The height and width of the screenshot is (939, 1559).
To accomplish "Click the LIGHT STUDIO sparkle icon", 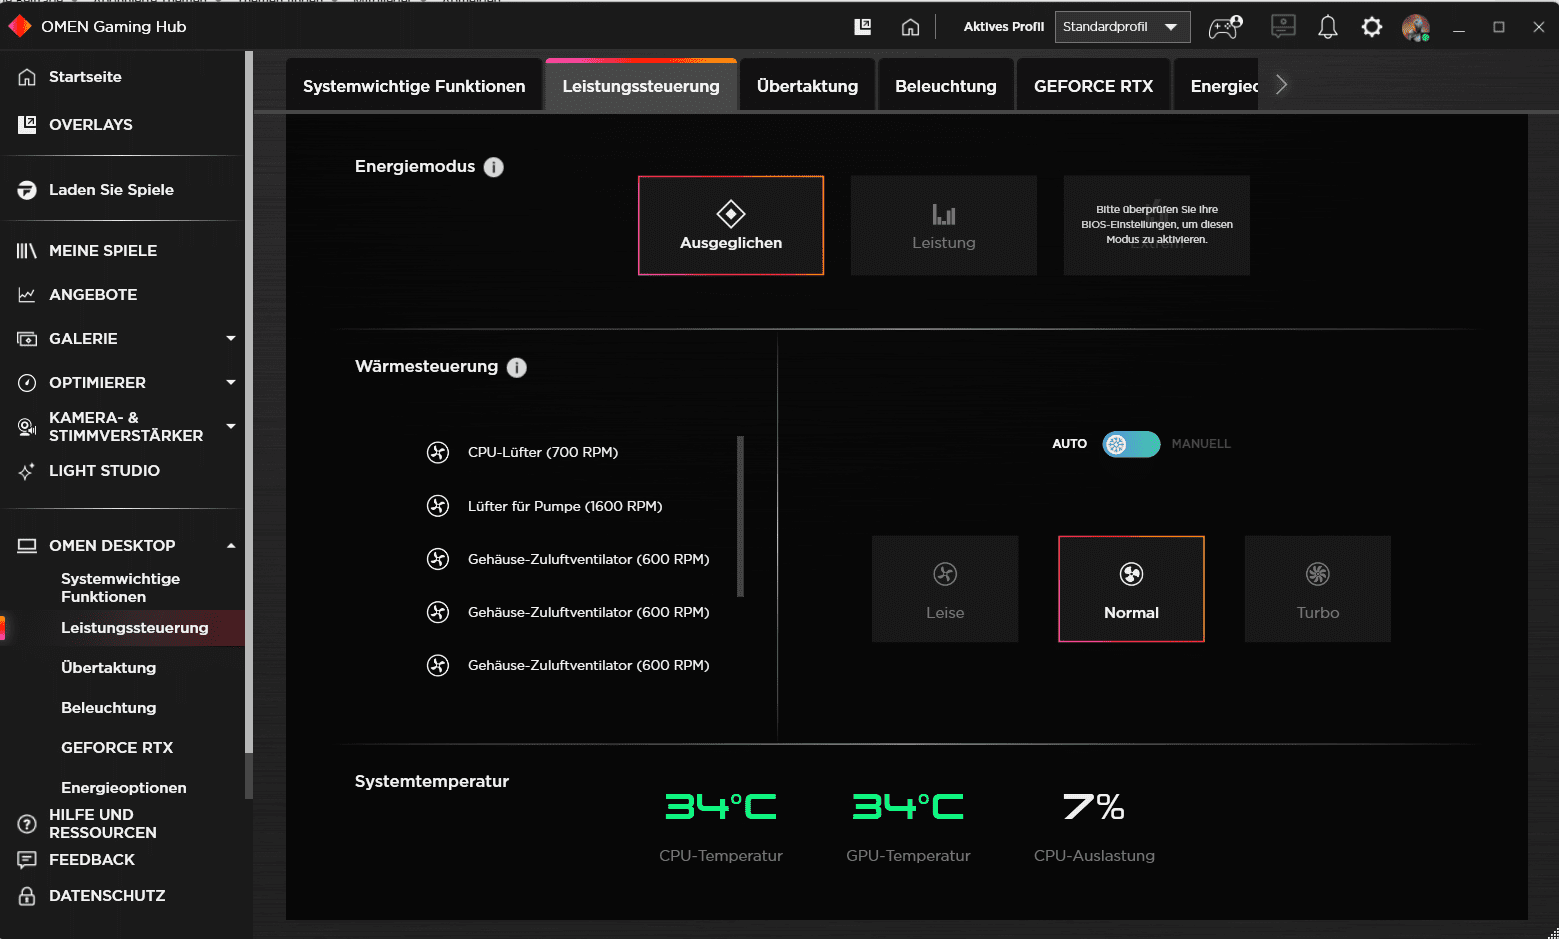I will tap(27, 471).
